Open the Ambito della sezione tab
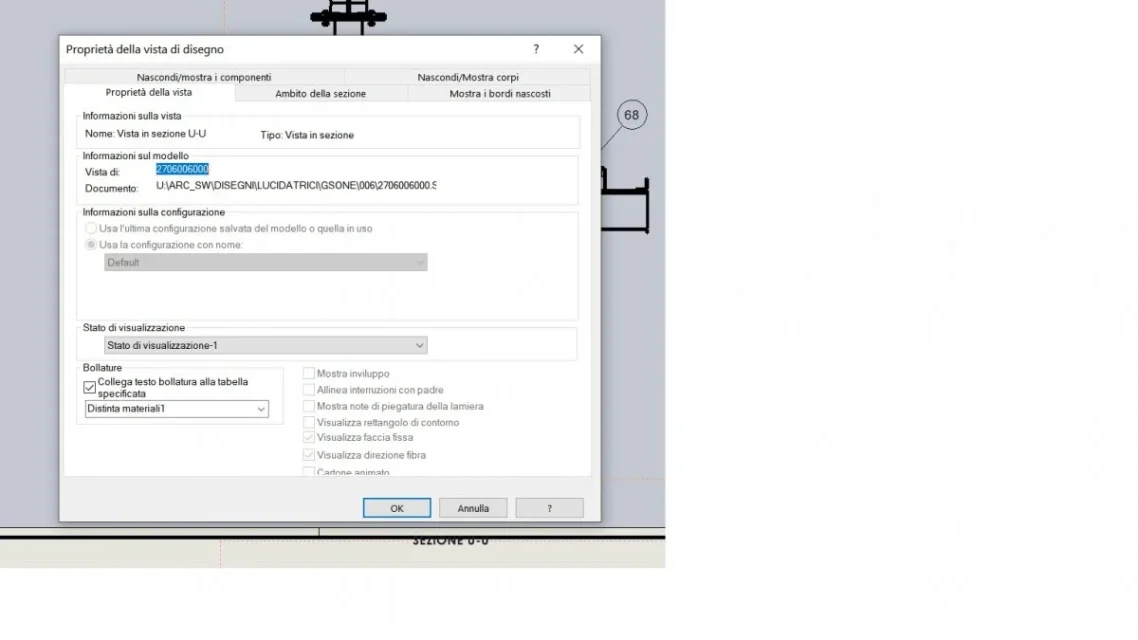1138x640 pixels. tap(320, 94)
